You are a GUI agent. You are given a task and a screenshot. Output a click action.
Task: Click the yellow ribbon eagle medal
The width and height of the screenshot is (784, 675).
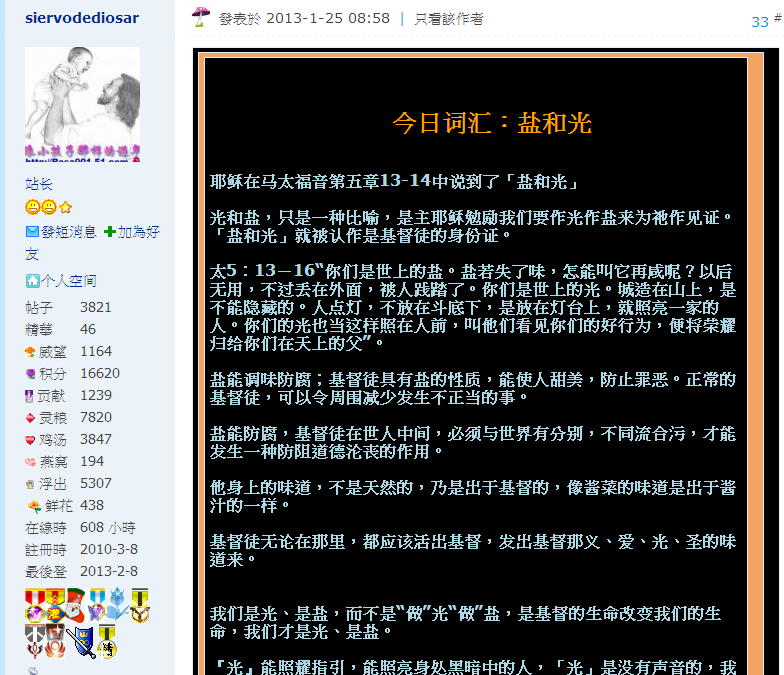[x=140, y=606]
